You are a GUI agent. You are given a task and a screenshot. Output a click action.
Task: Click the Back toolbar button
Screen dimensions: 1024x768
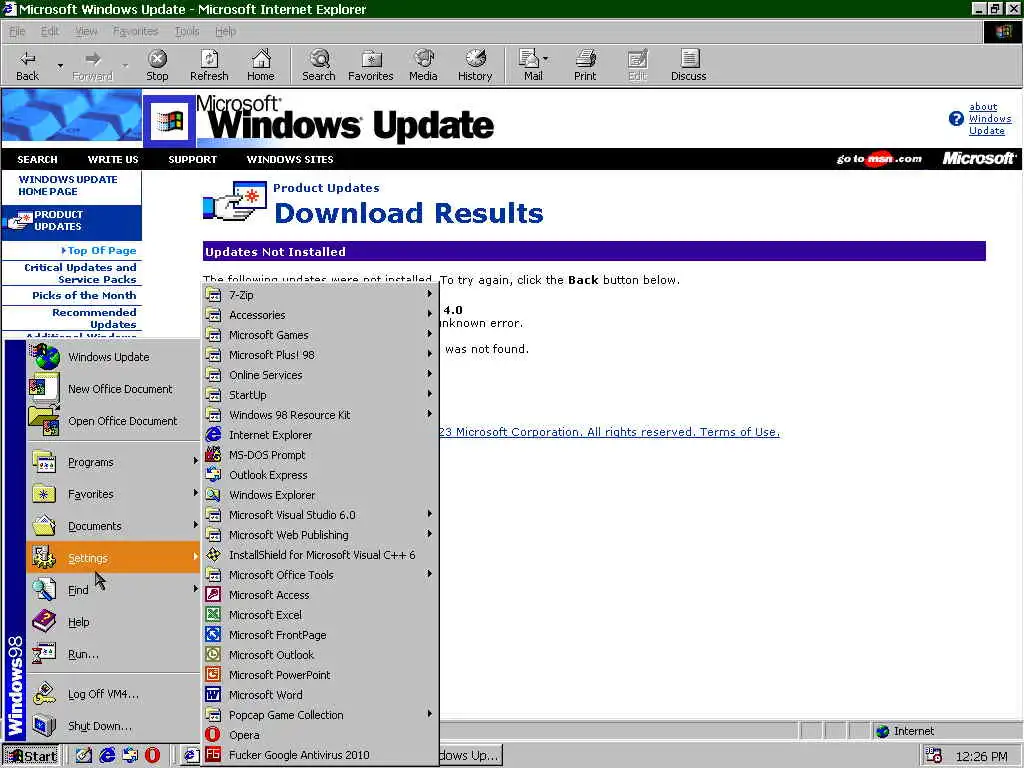click(27, 65)
